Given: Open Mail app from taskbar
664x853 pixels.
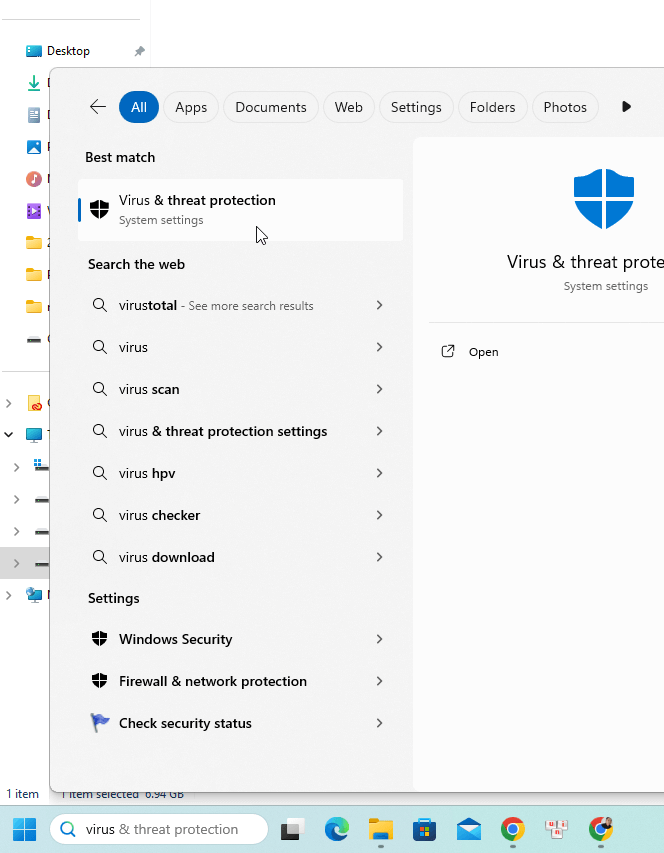Looking at the screenshot, I should tap(469, 829).
